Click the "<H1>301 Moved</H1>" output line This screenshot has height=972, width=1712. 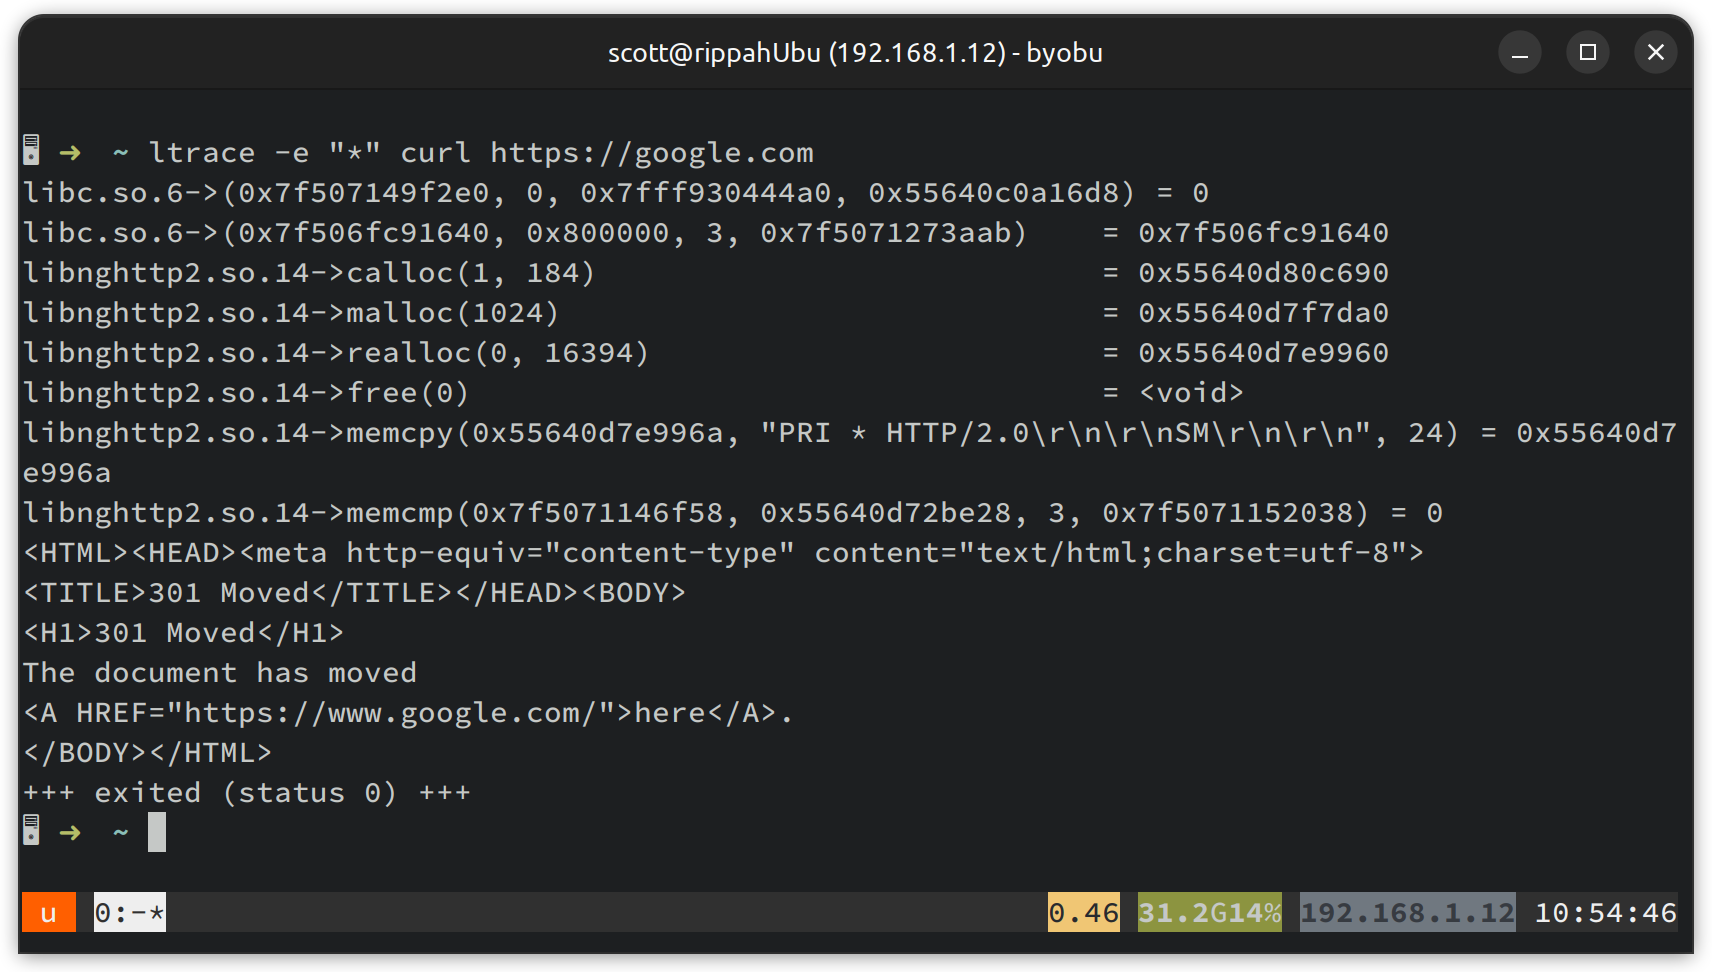tap(183, 632)
